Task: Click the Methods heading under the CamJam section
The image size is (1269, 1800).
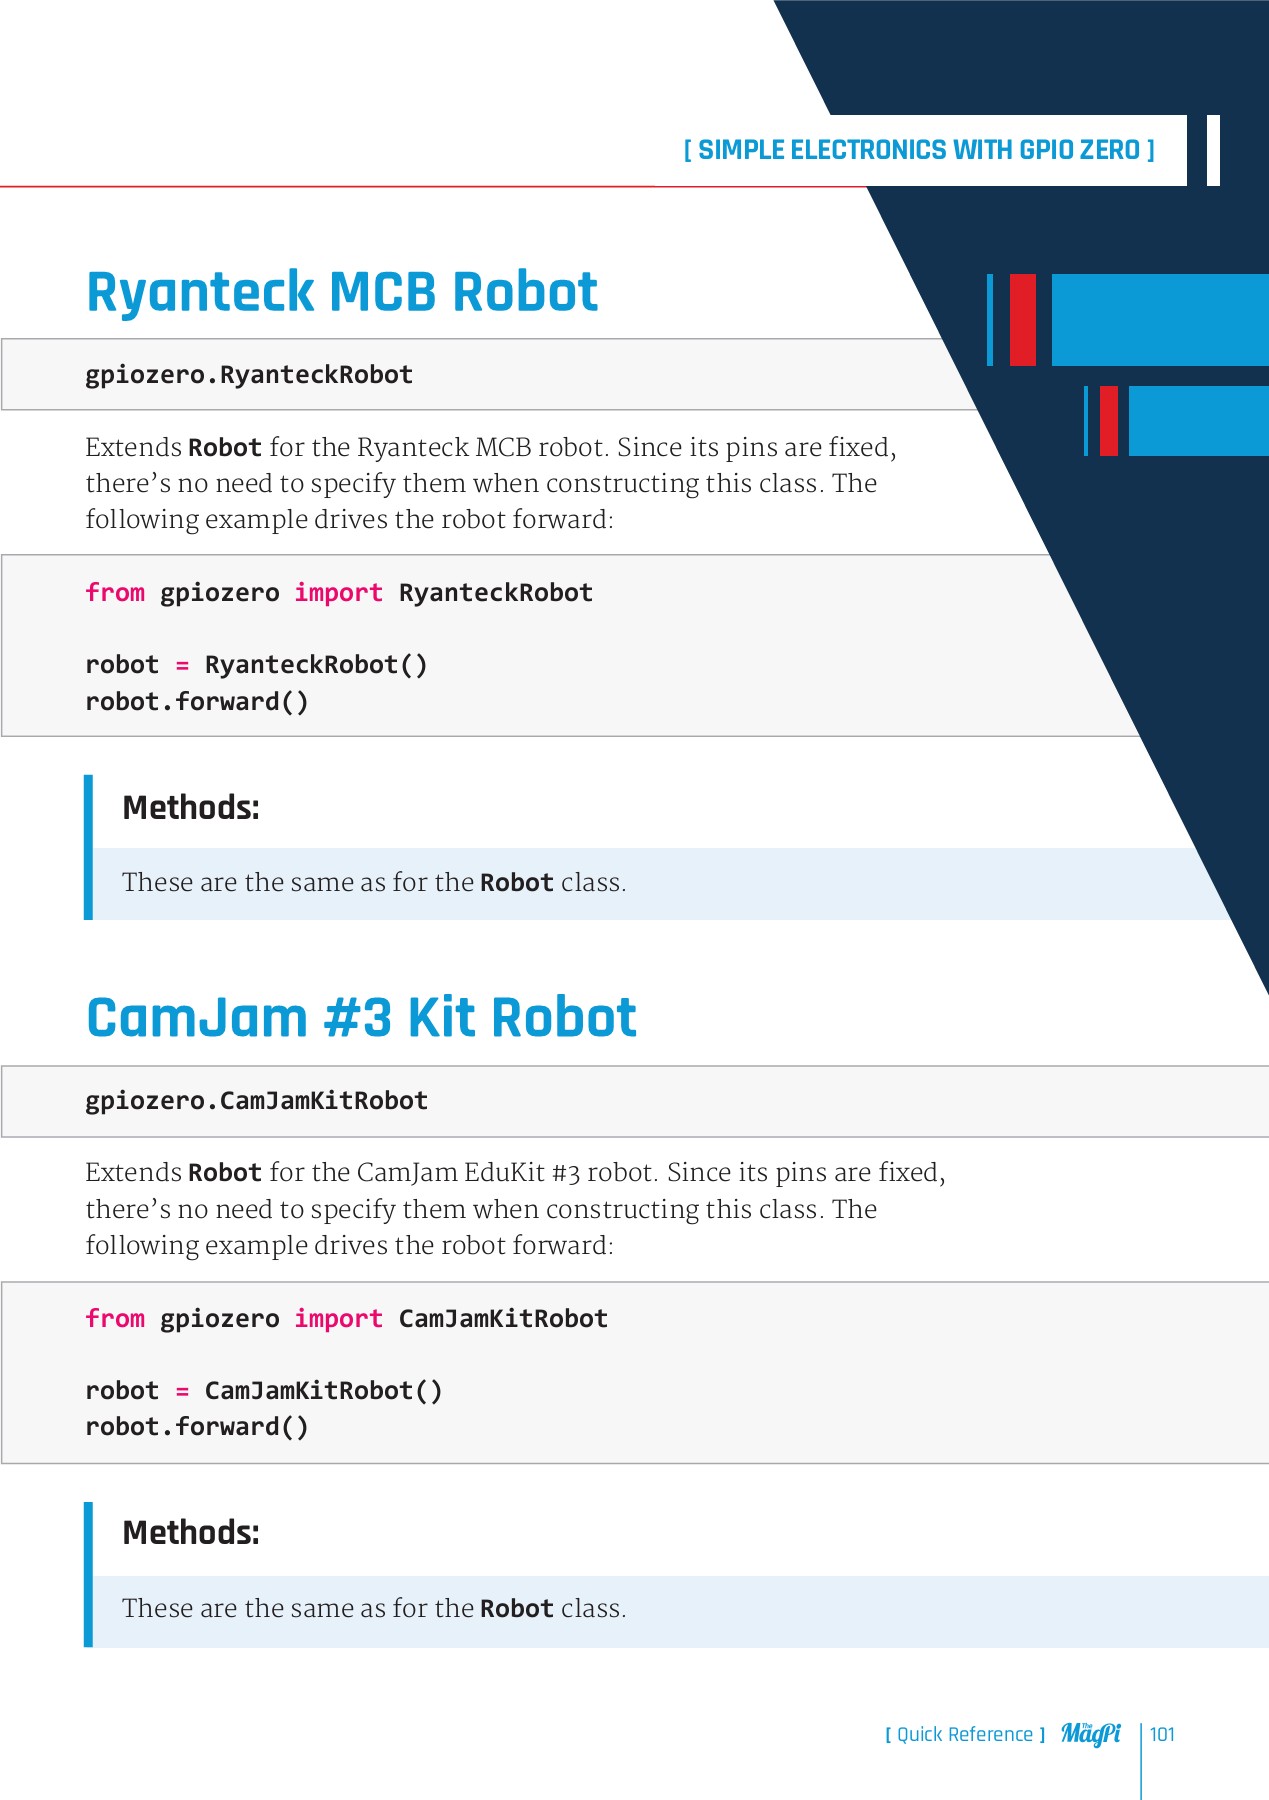Action: tap(191, 1532)
